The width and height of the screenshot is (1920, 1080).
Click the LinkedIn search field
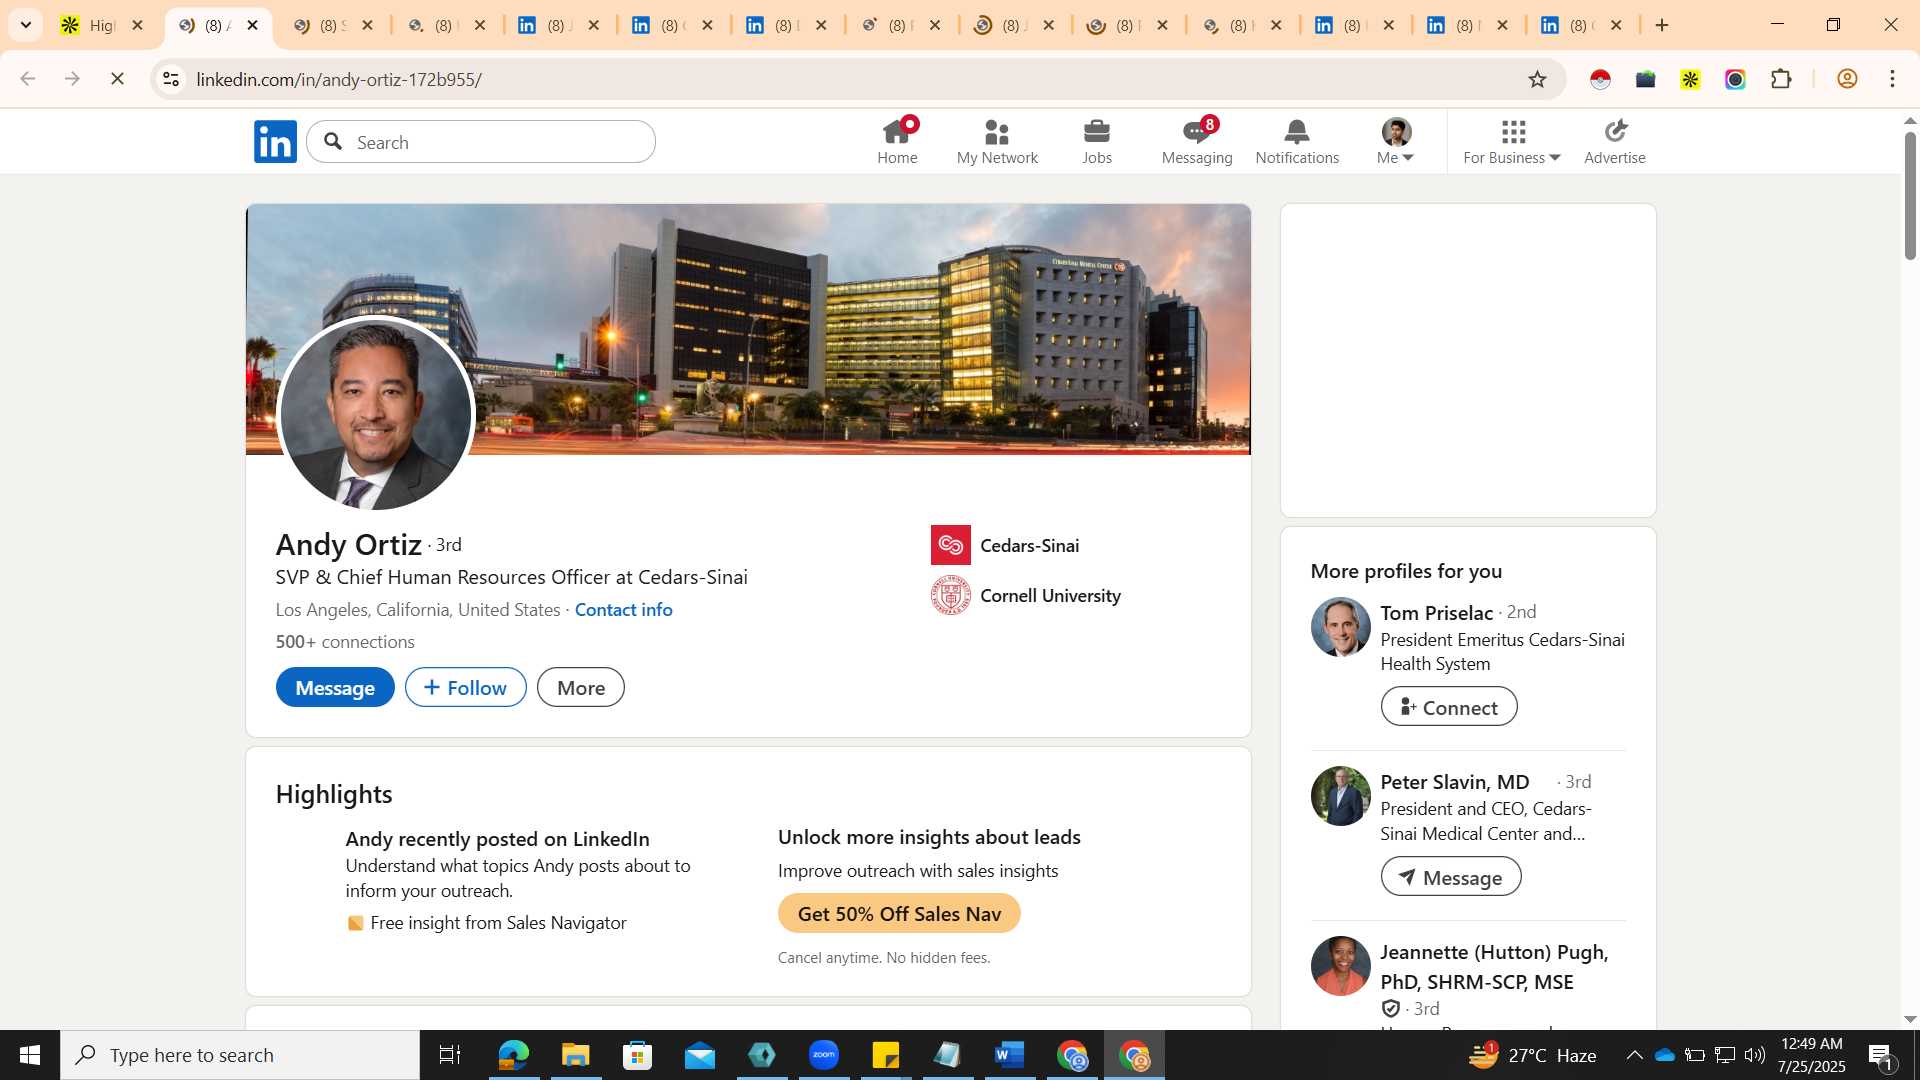tap(481, 142)
